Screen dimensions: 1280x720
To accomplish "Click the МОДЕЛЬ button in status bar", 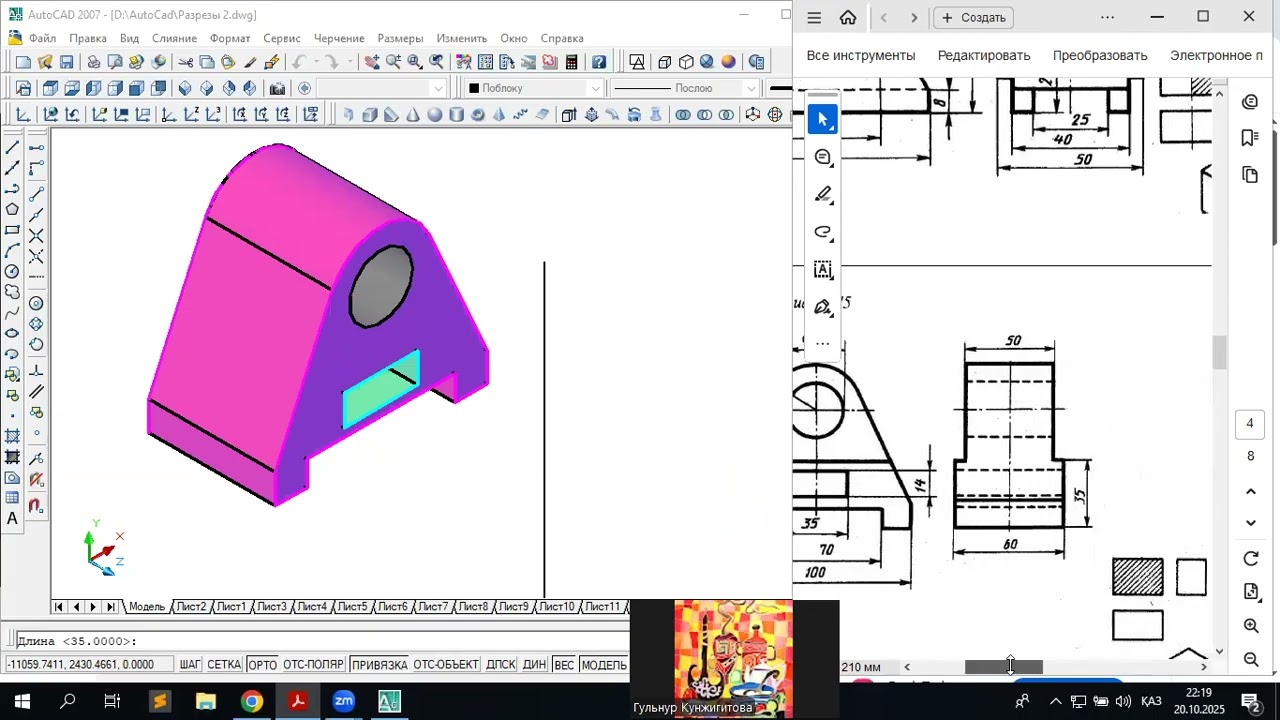I will pos(604,665).
